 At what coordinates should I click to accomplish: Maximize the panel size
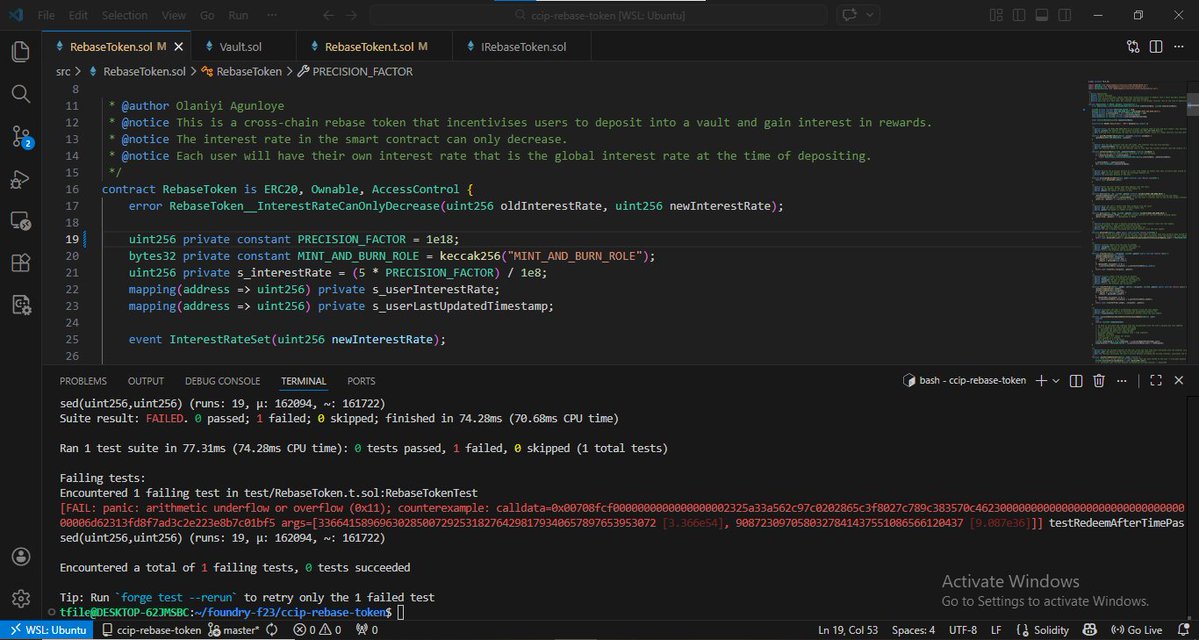[1156, 381]
